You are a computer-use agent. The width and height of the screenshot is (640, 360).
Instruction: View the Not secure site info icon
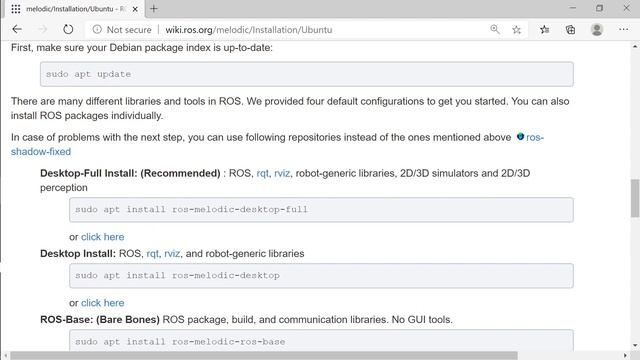click(x=97, y=29)
